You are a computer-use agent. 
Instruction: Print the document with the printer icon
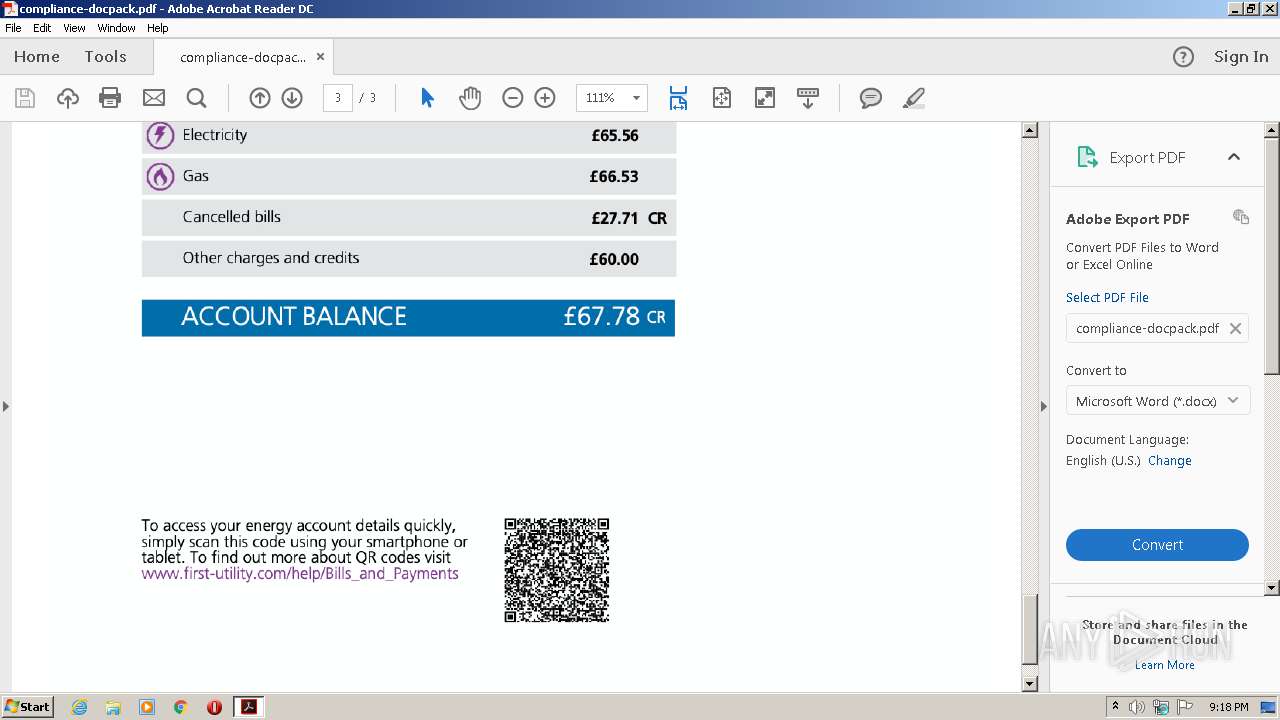tap(110, 98)
